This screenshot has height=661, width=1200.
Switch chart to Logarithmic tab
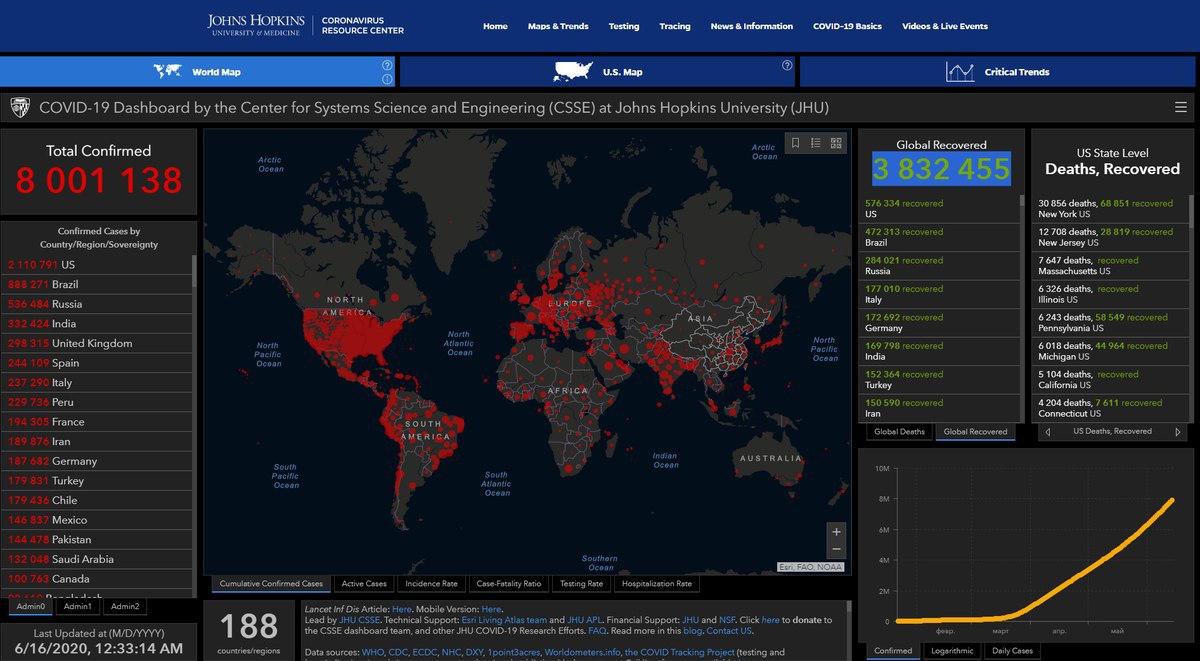pos(952,651)
